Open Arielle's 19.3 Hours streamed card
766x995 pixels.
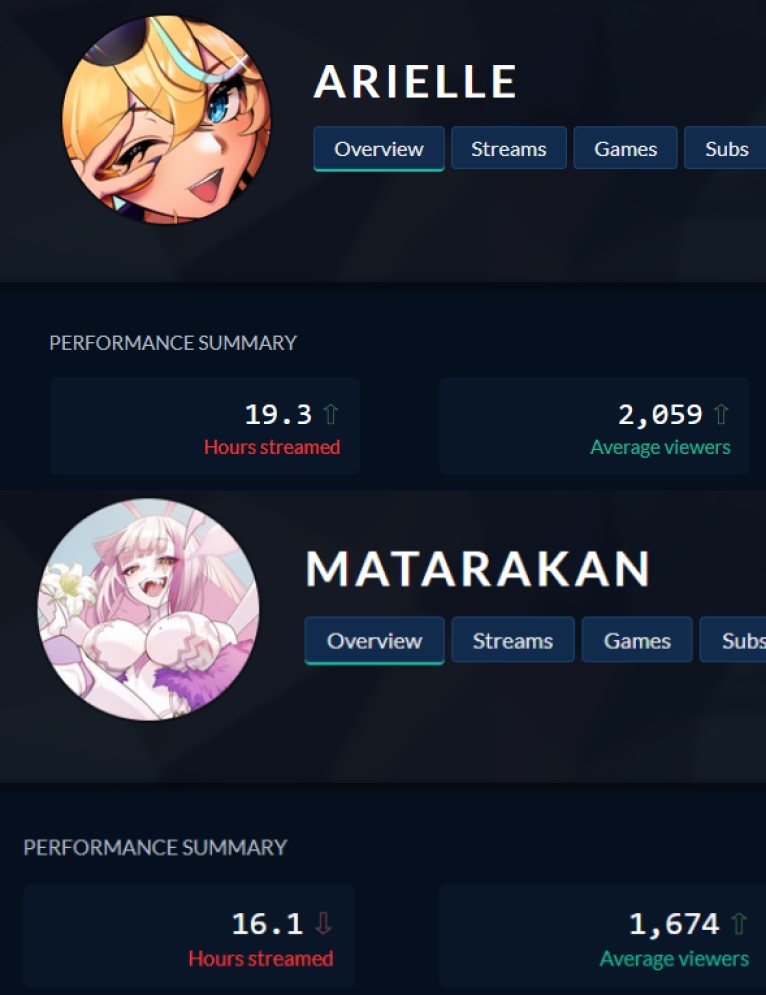[x=204, y=426]
